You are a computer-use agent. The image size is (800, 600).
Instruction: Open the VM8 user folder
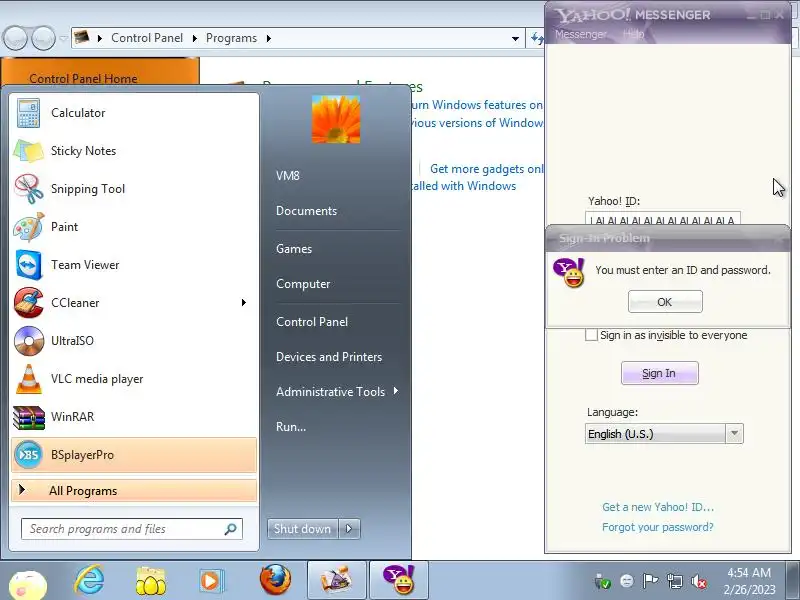click(288, 176)
